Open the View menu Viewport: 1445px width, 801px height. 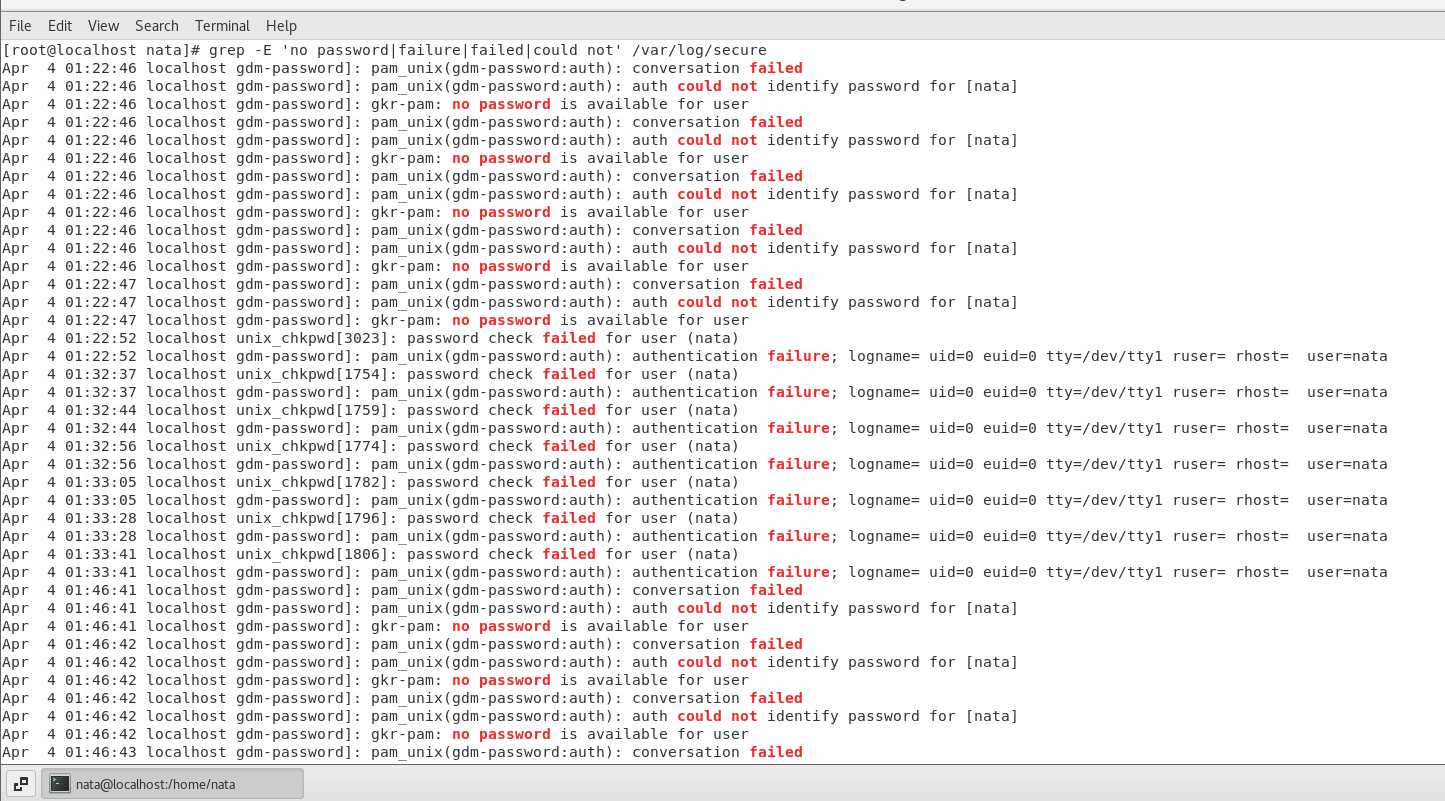coord(103,26)
